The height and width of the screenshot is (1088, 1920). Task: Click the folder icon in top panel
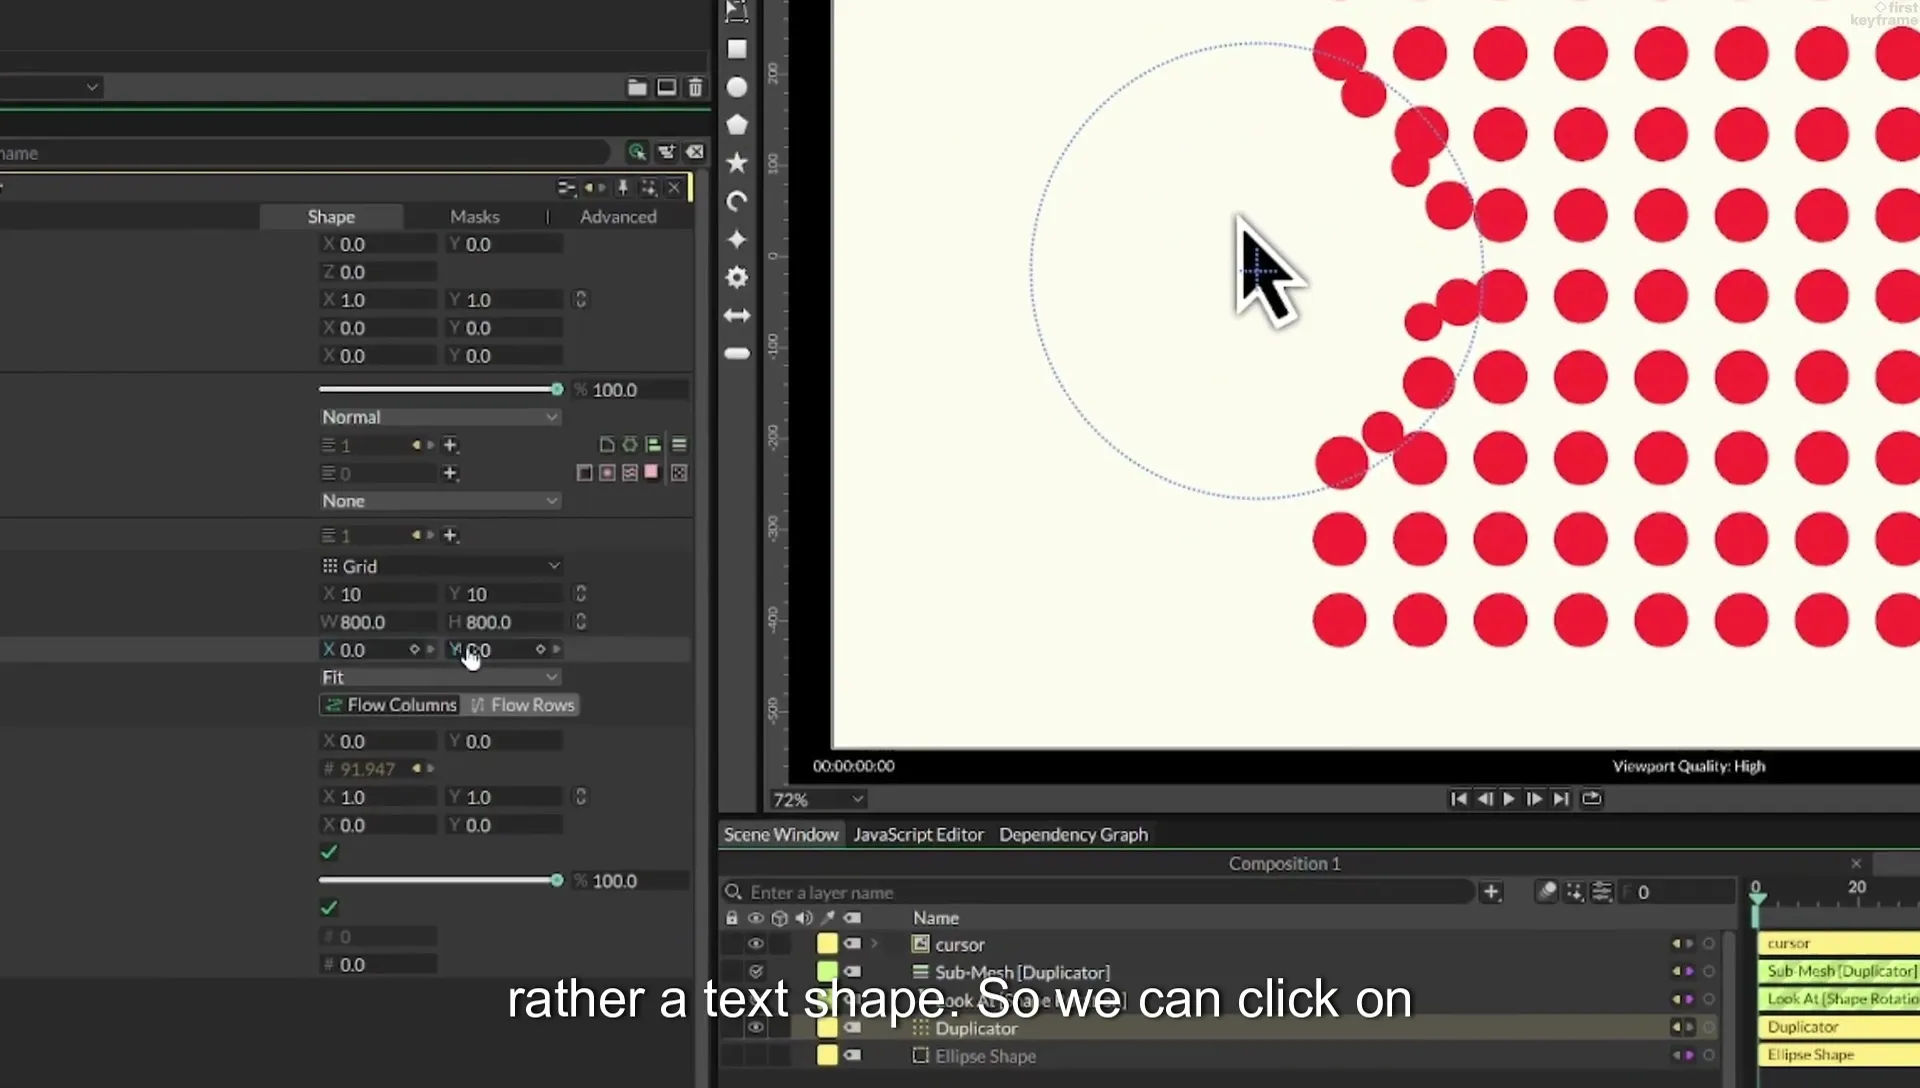point(637,87)
